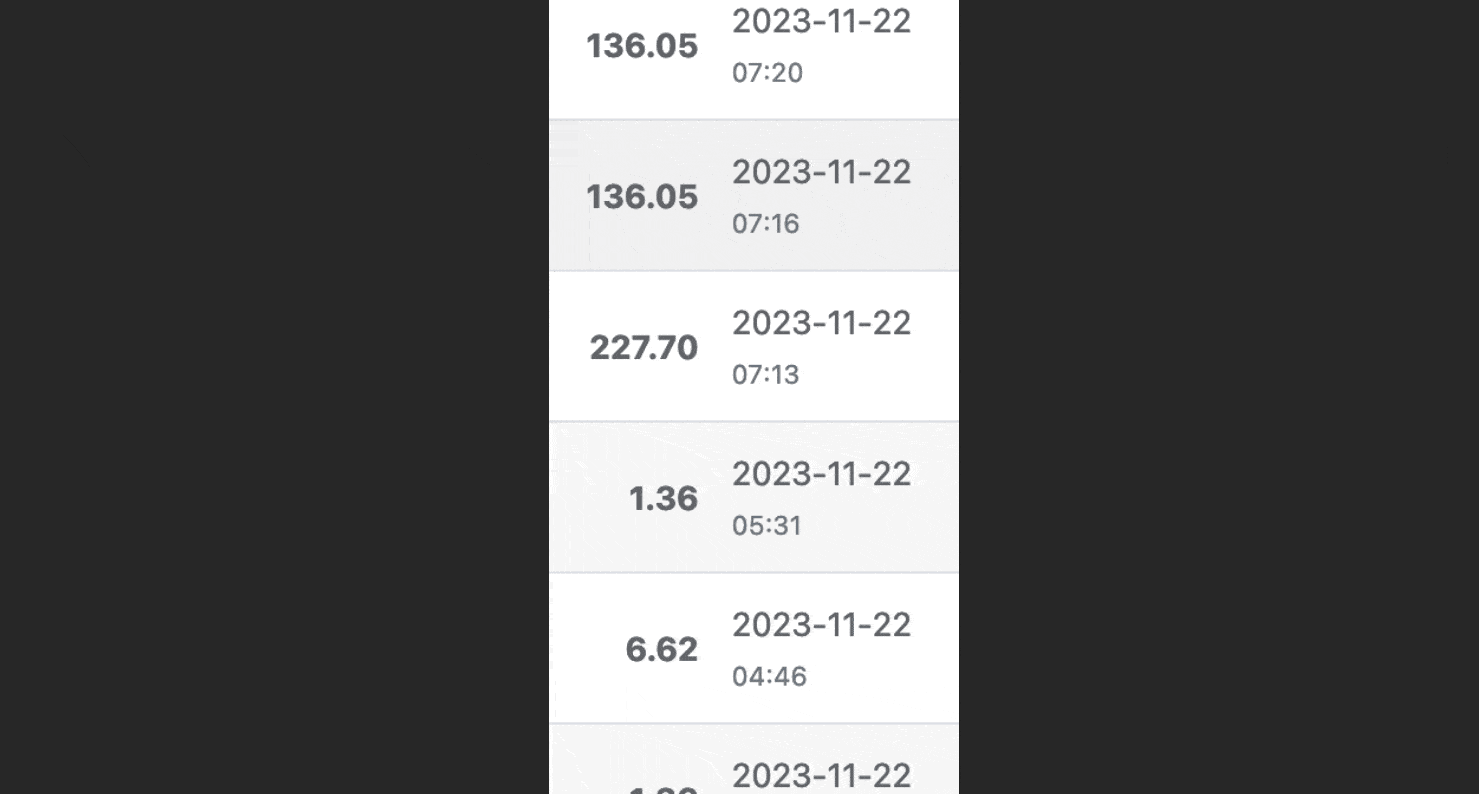Image resolution: width=1479 pixels, height=794 pixels.
Task: Tap the 1.36 amount entry
Action: [x=663, y=499]
